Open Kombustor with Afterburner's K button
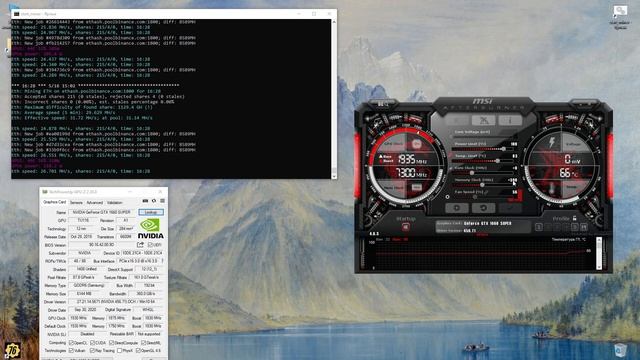Image resolution: width=640 pixels, height=360 pixels. point(457,120)
